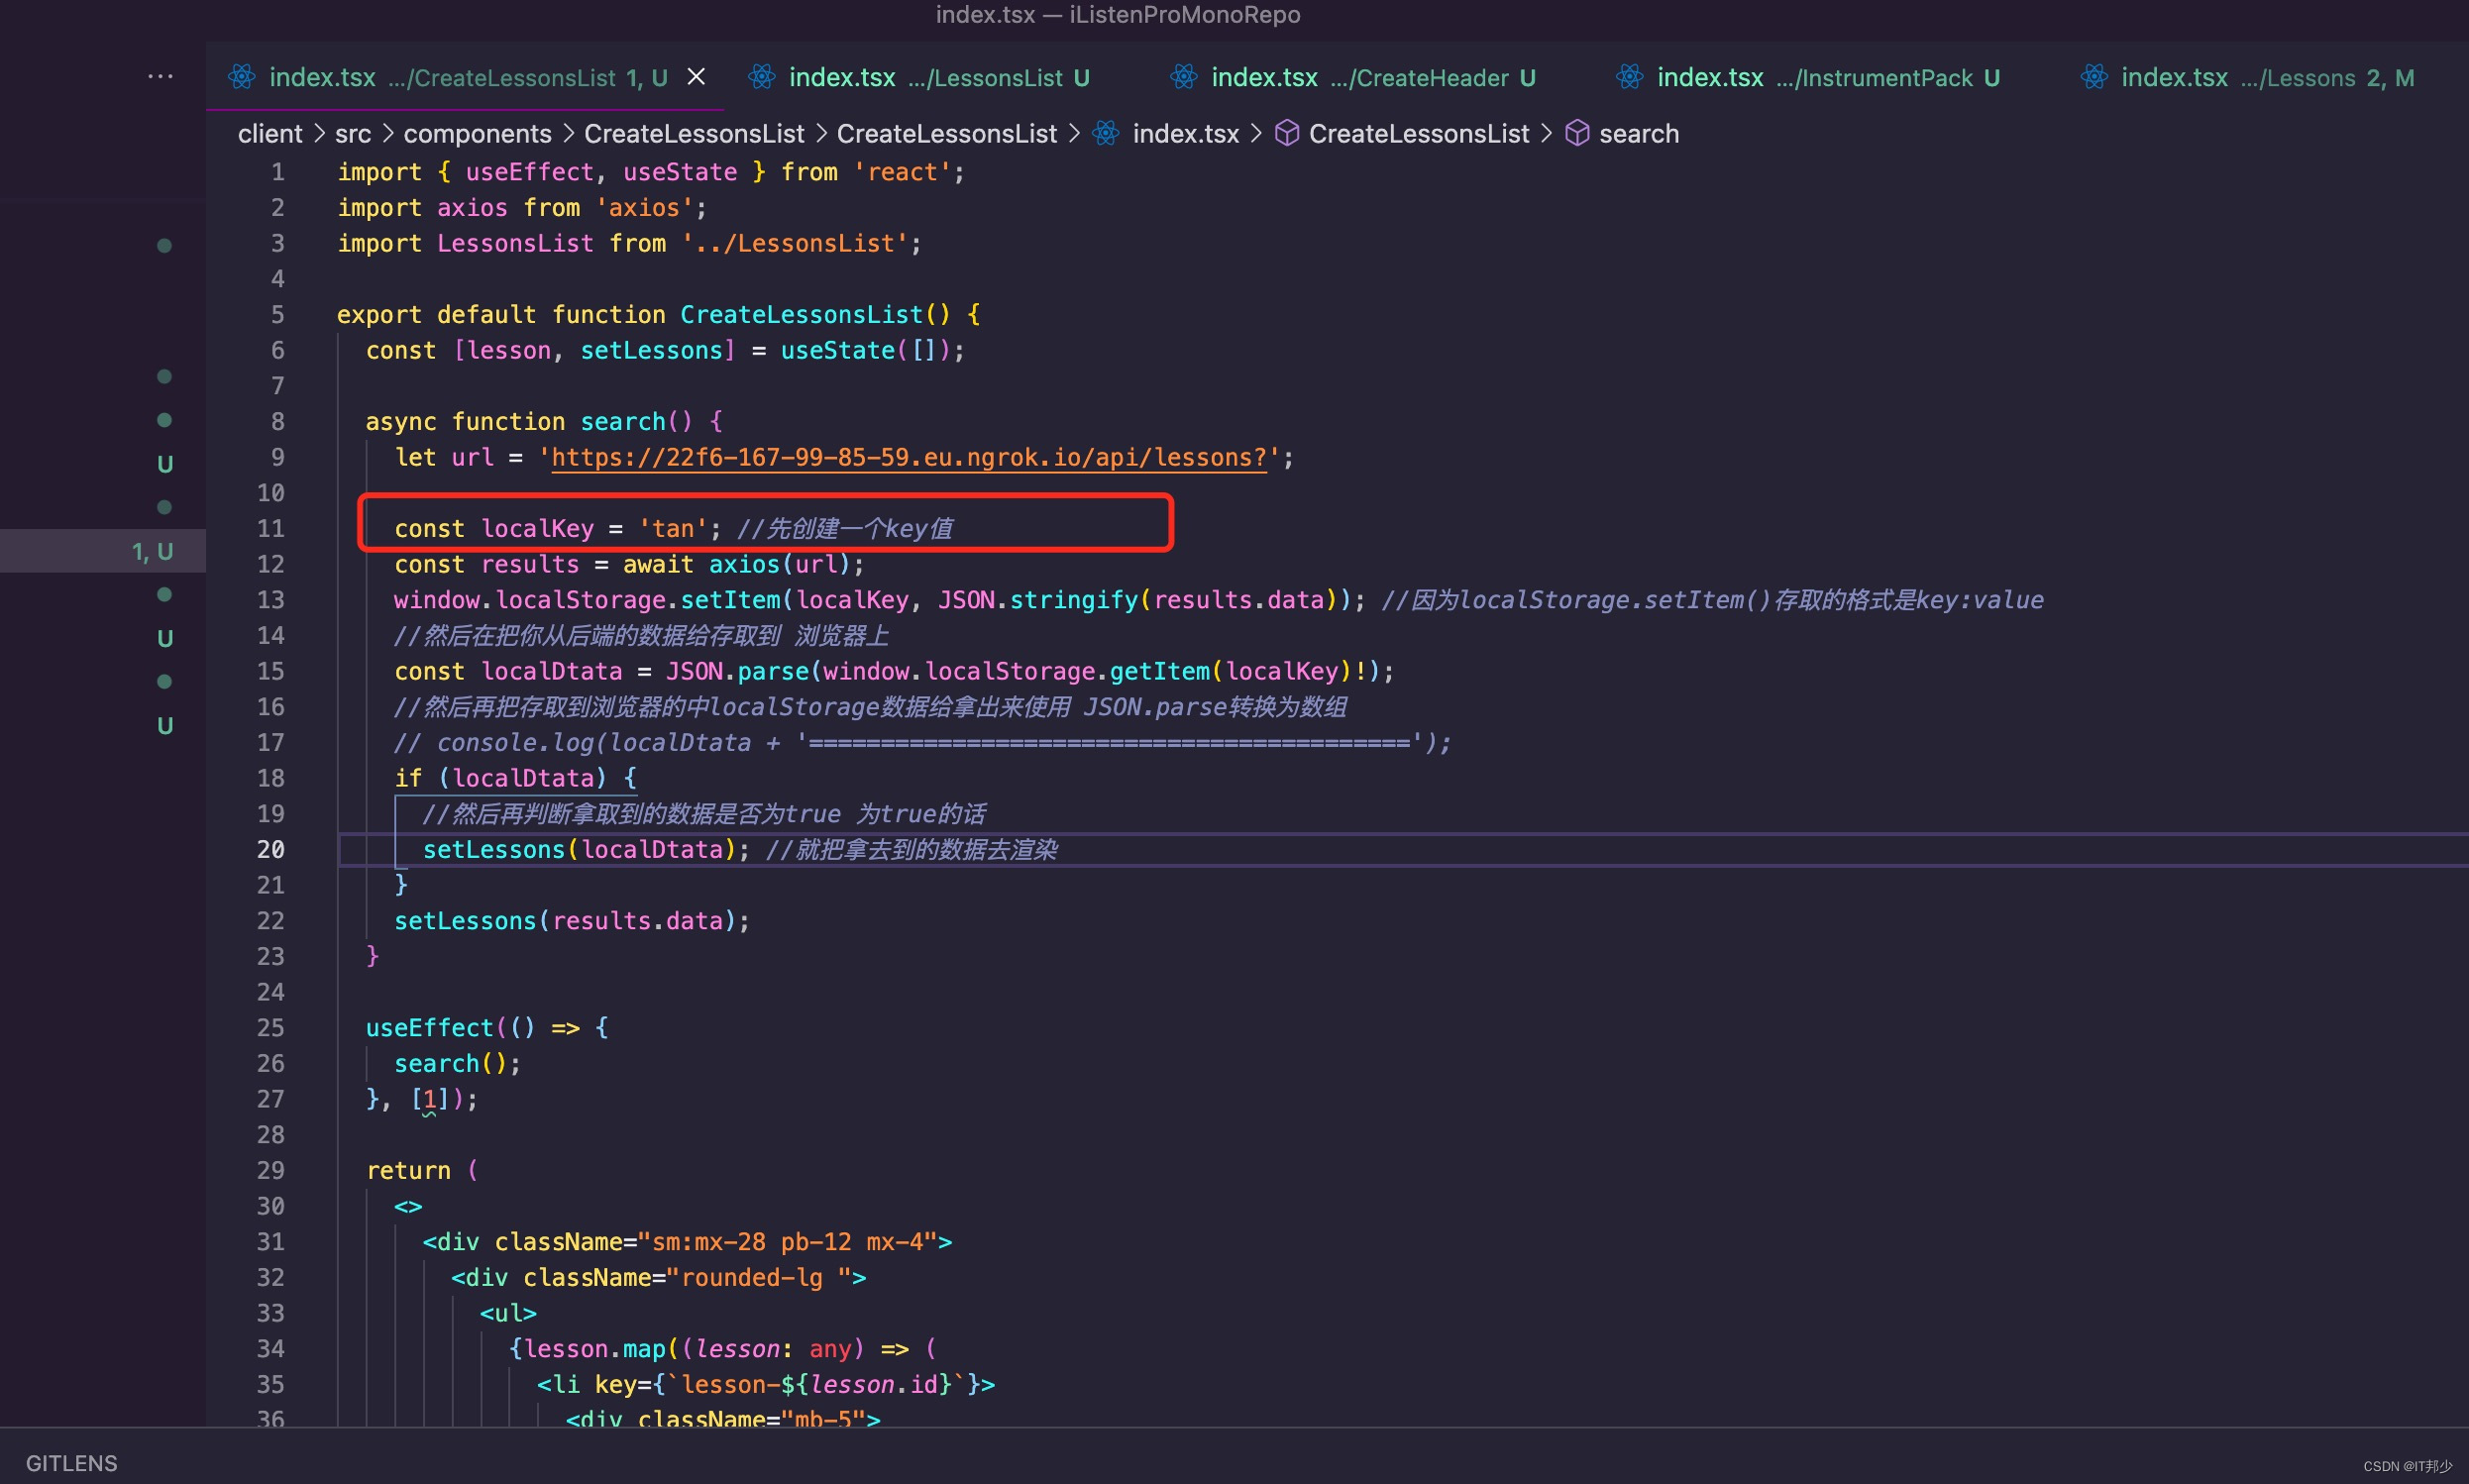This screenshot has width=2469, height=1484.
Task: Click React icon on CreateHeader tab
Action: 1184,77
